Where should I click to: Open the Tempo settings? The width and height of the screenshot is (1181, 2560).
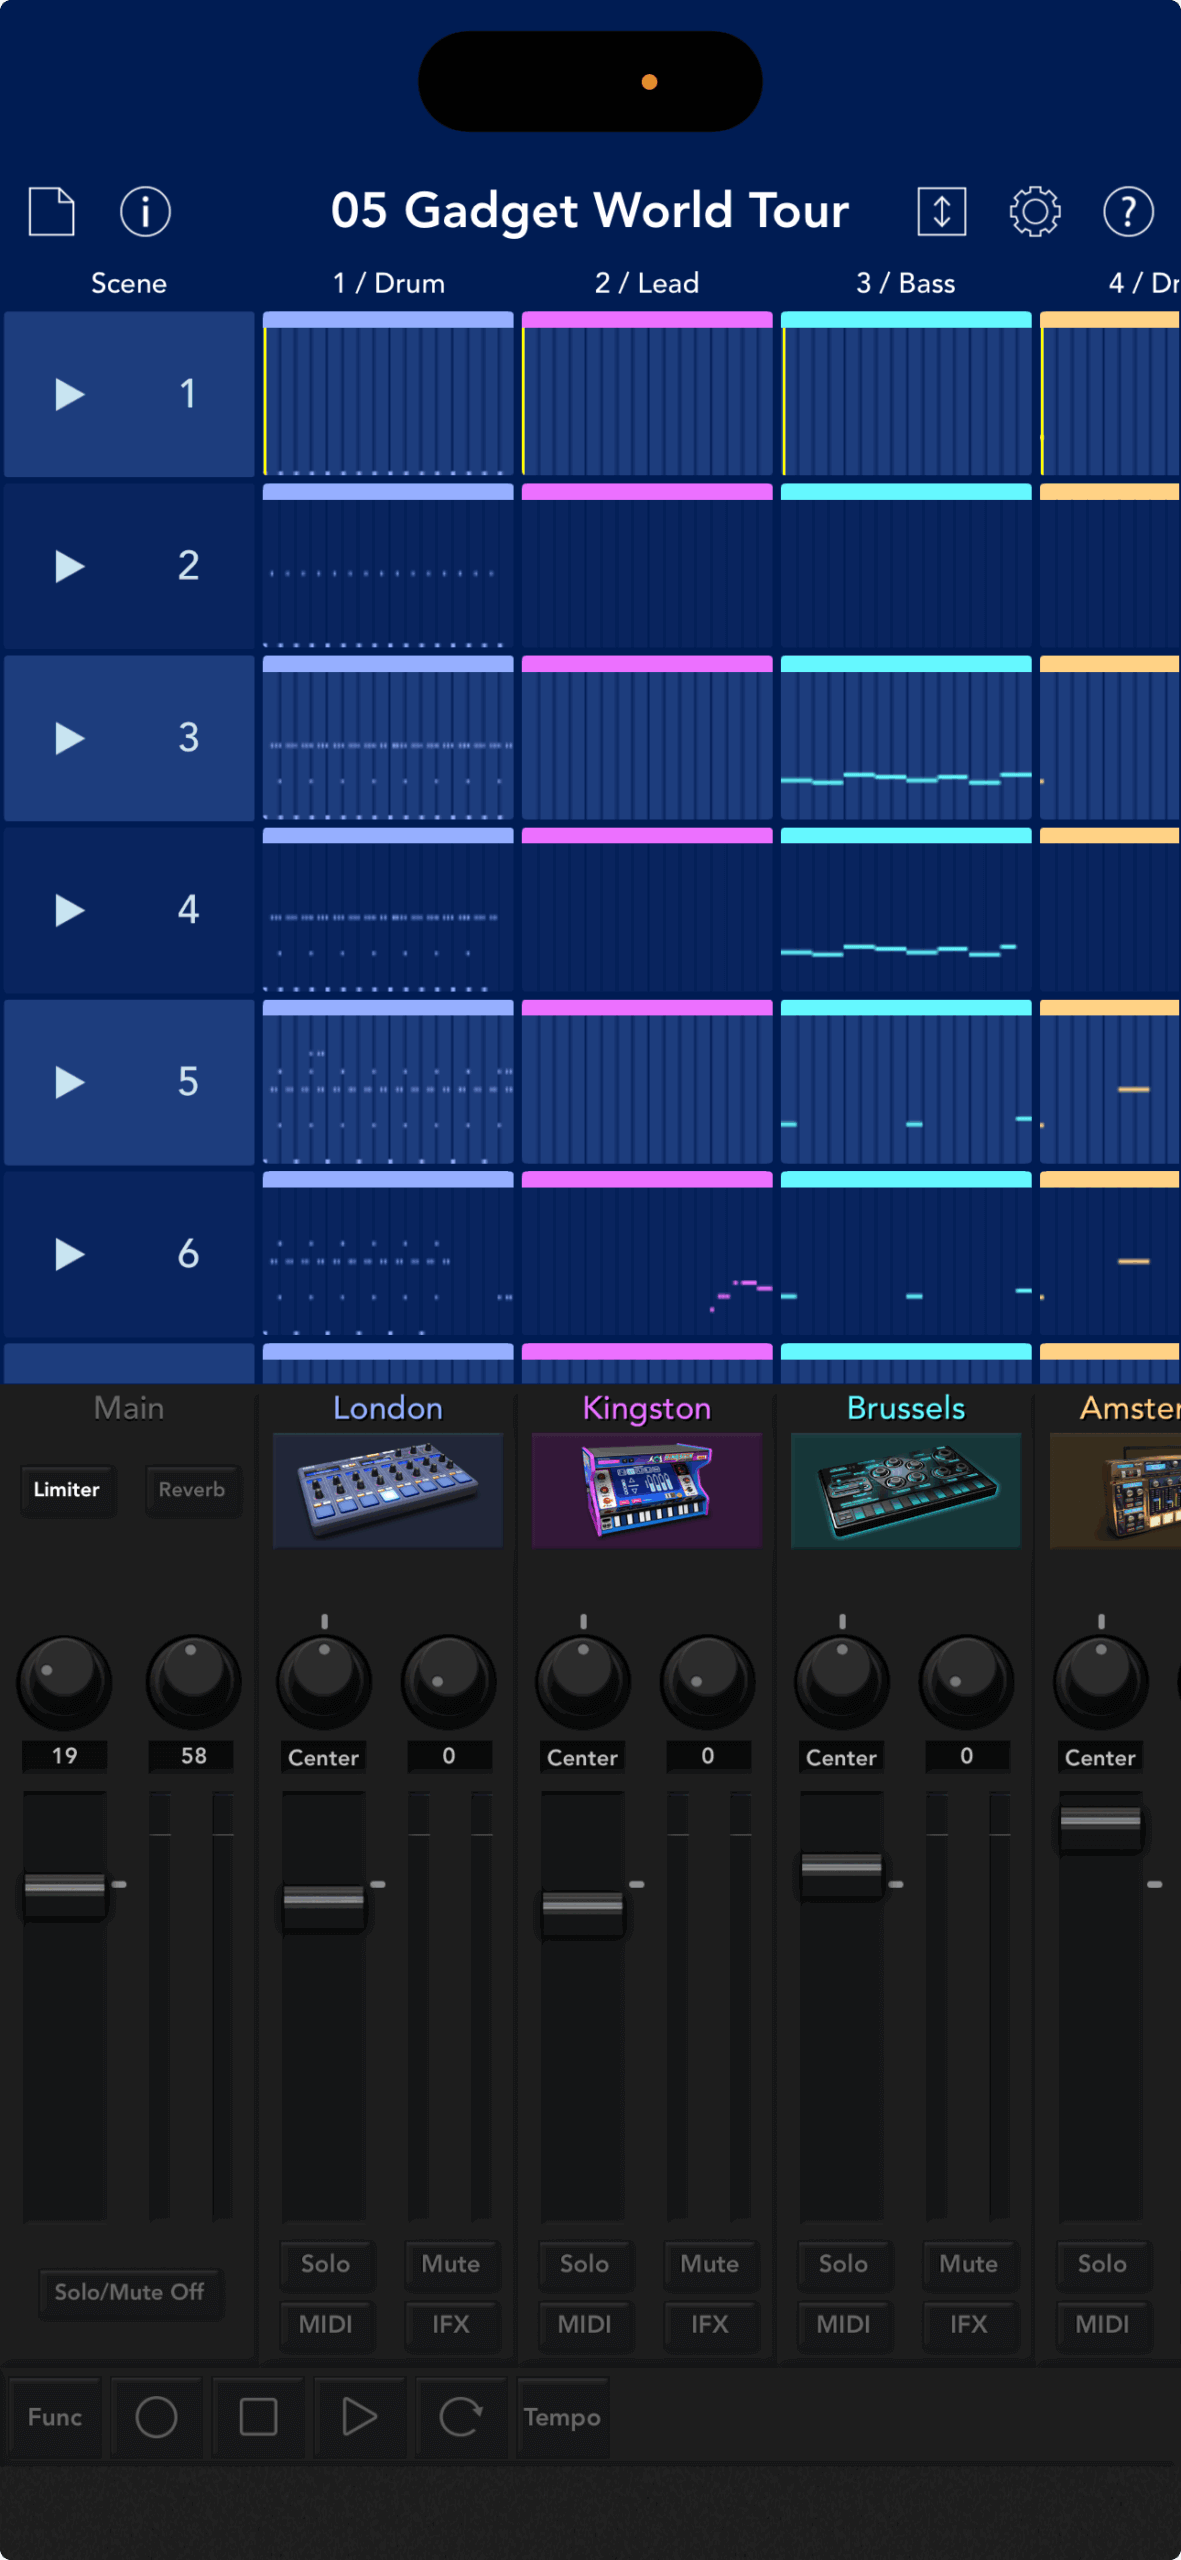(562, 2417)
